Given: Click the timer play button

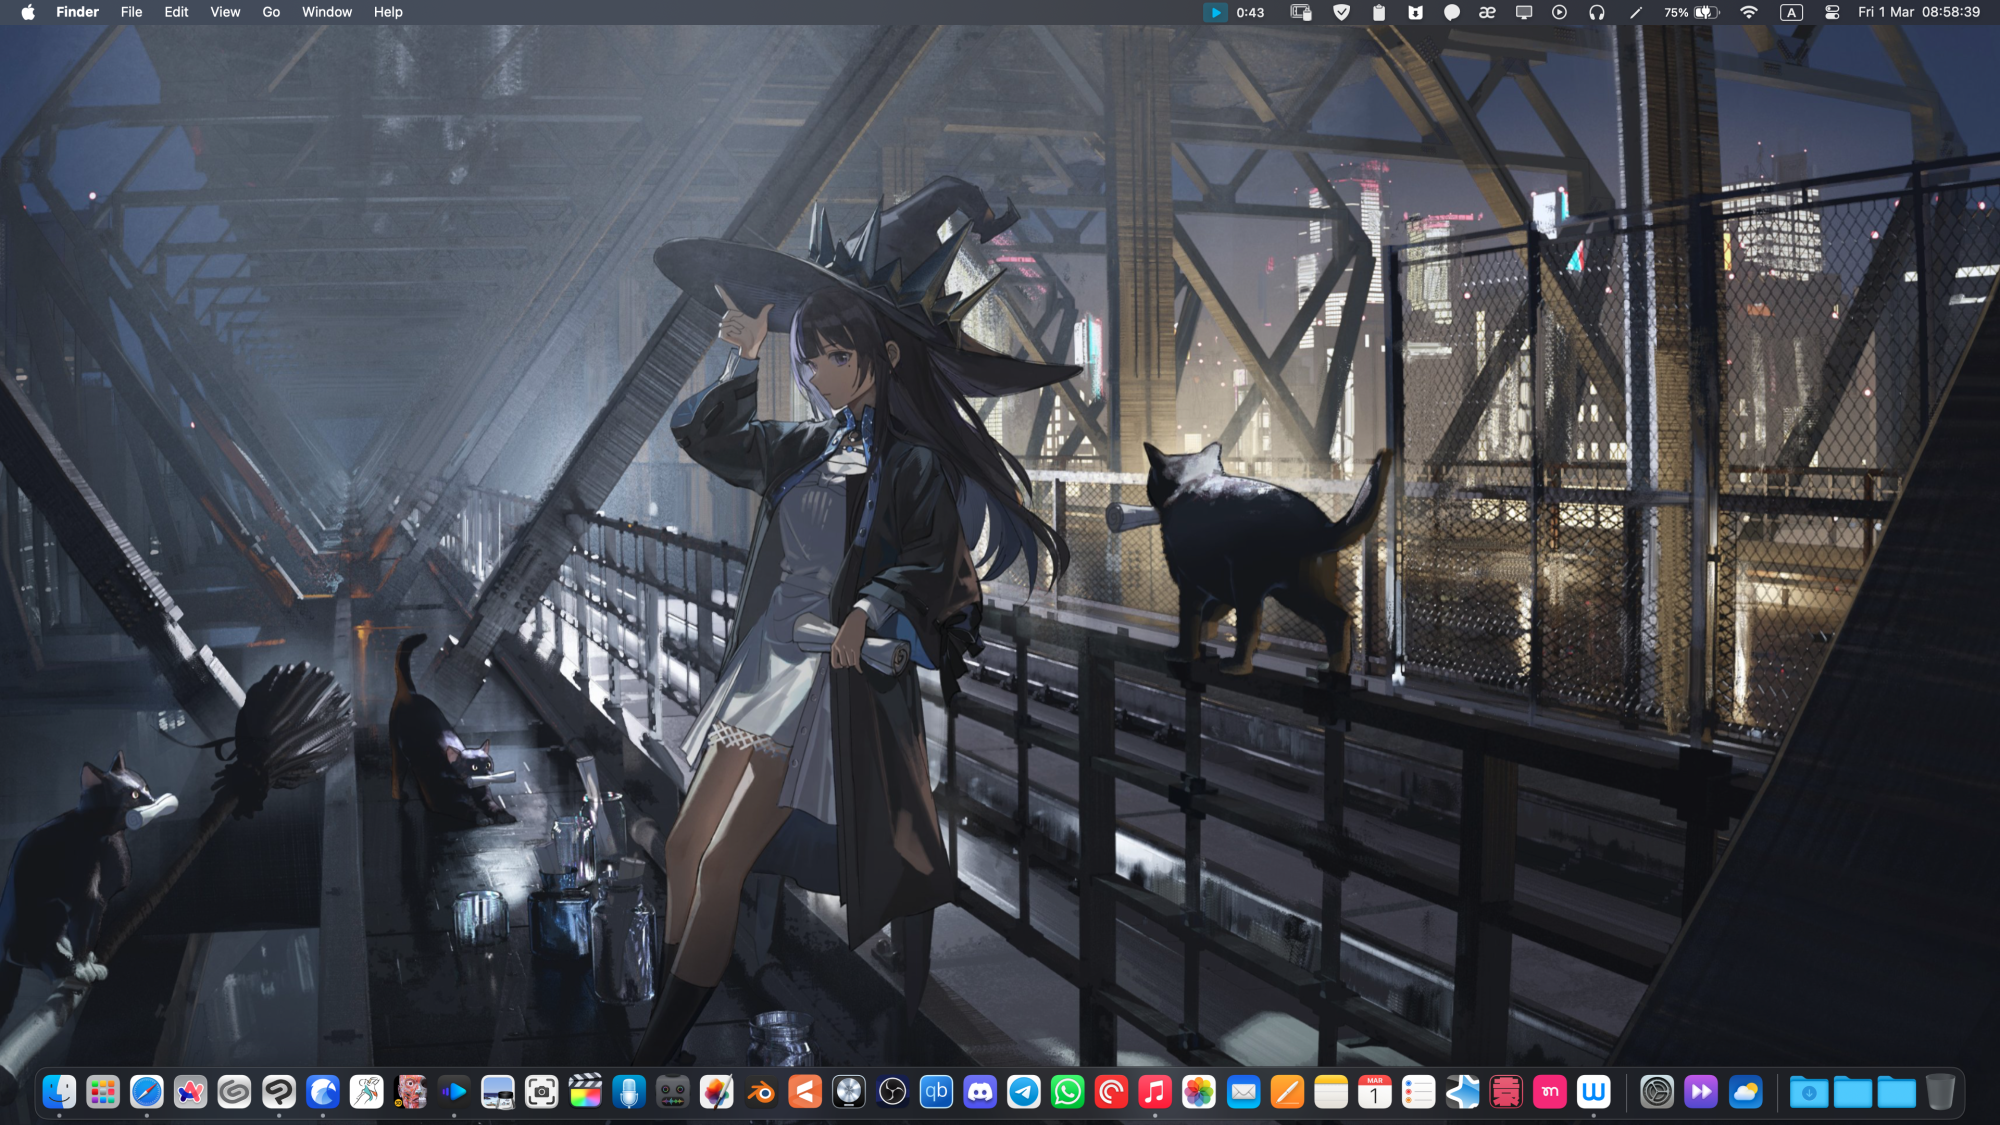Looking at the screenshot, I should [x=1215, y=12].
